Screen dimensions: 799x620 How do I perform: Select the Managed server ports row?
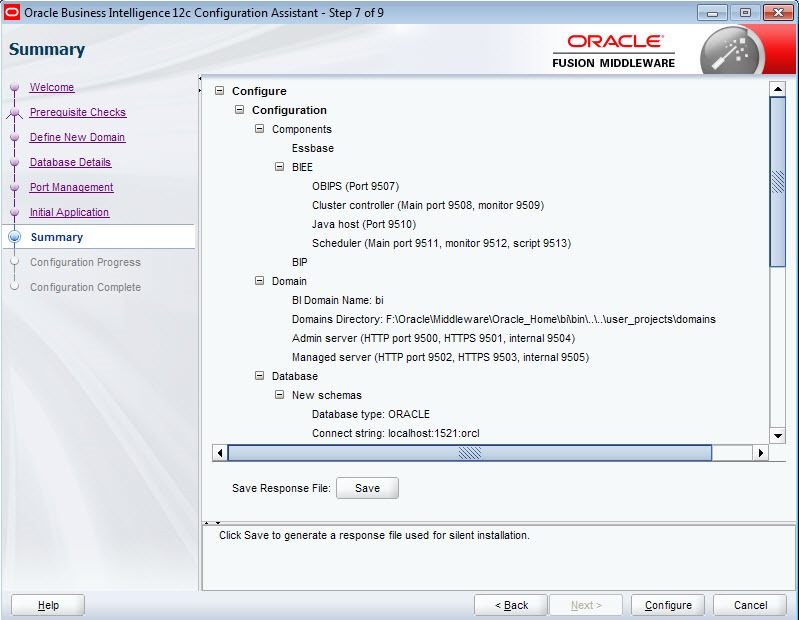click(440, 357)
